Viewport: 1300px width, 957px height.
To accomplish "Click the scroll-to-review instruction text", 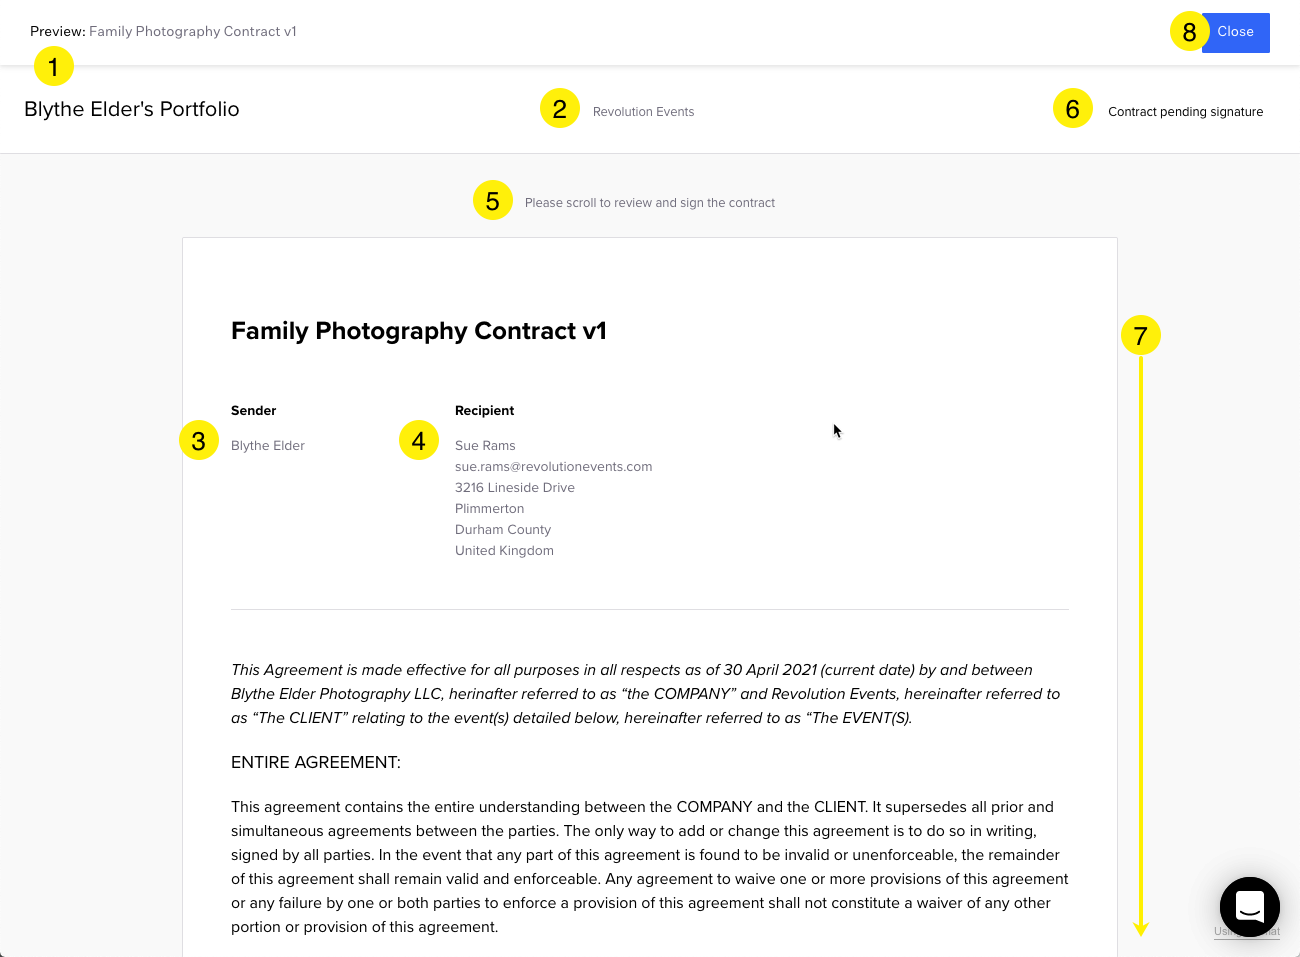I will coord(650,203).
